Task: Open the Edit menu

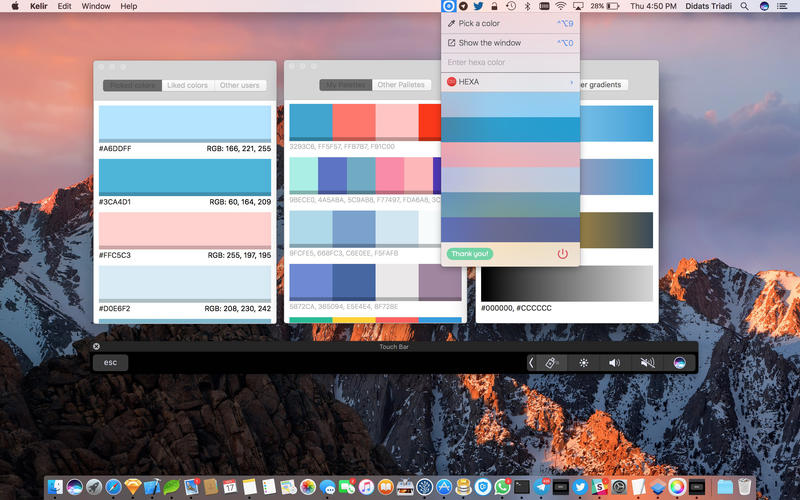Action: (x=64, y=6)
